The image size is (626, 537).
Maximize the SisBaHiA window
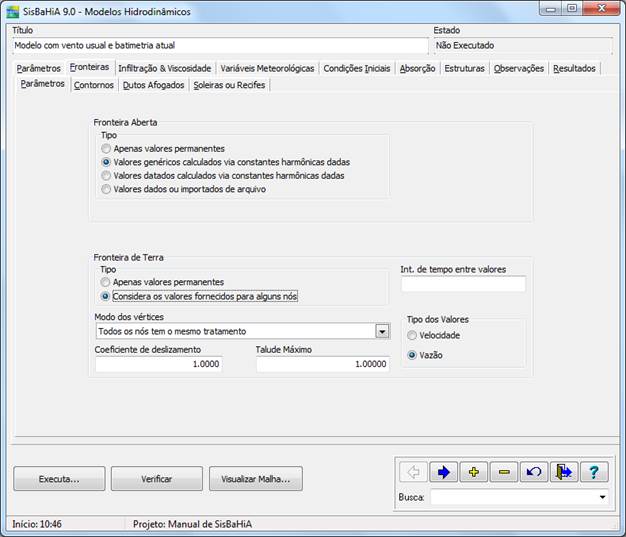[x=572, y=9]
